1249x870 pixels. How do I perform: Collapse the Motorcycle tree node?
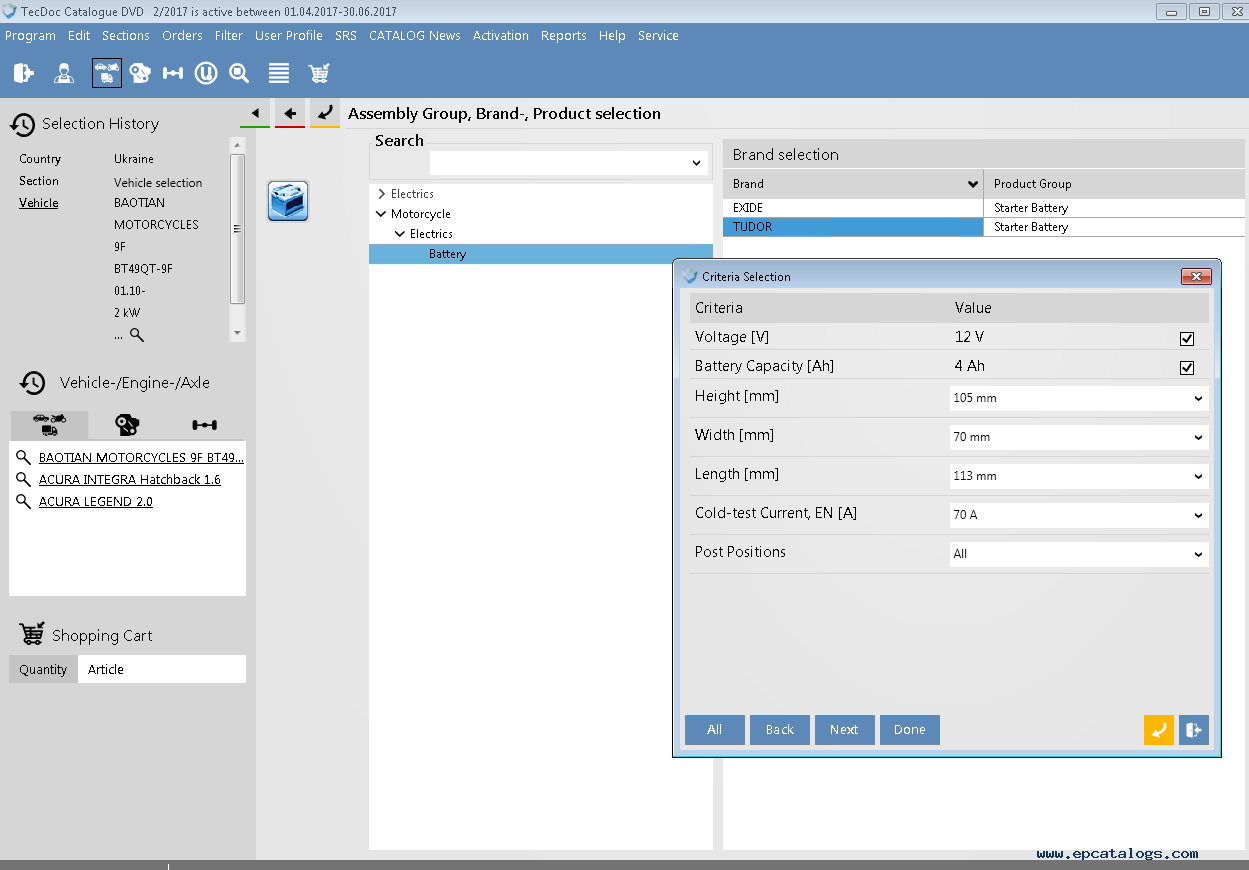[x=381, y=214]
